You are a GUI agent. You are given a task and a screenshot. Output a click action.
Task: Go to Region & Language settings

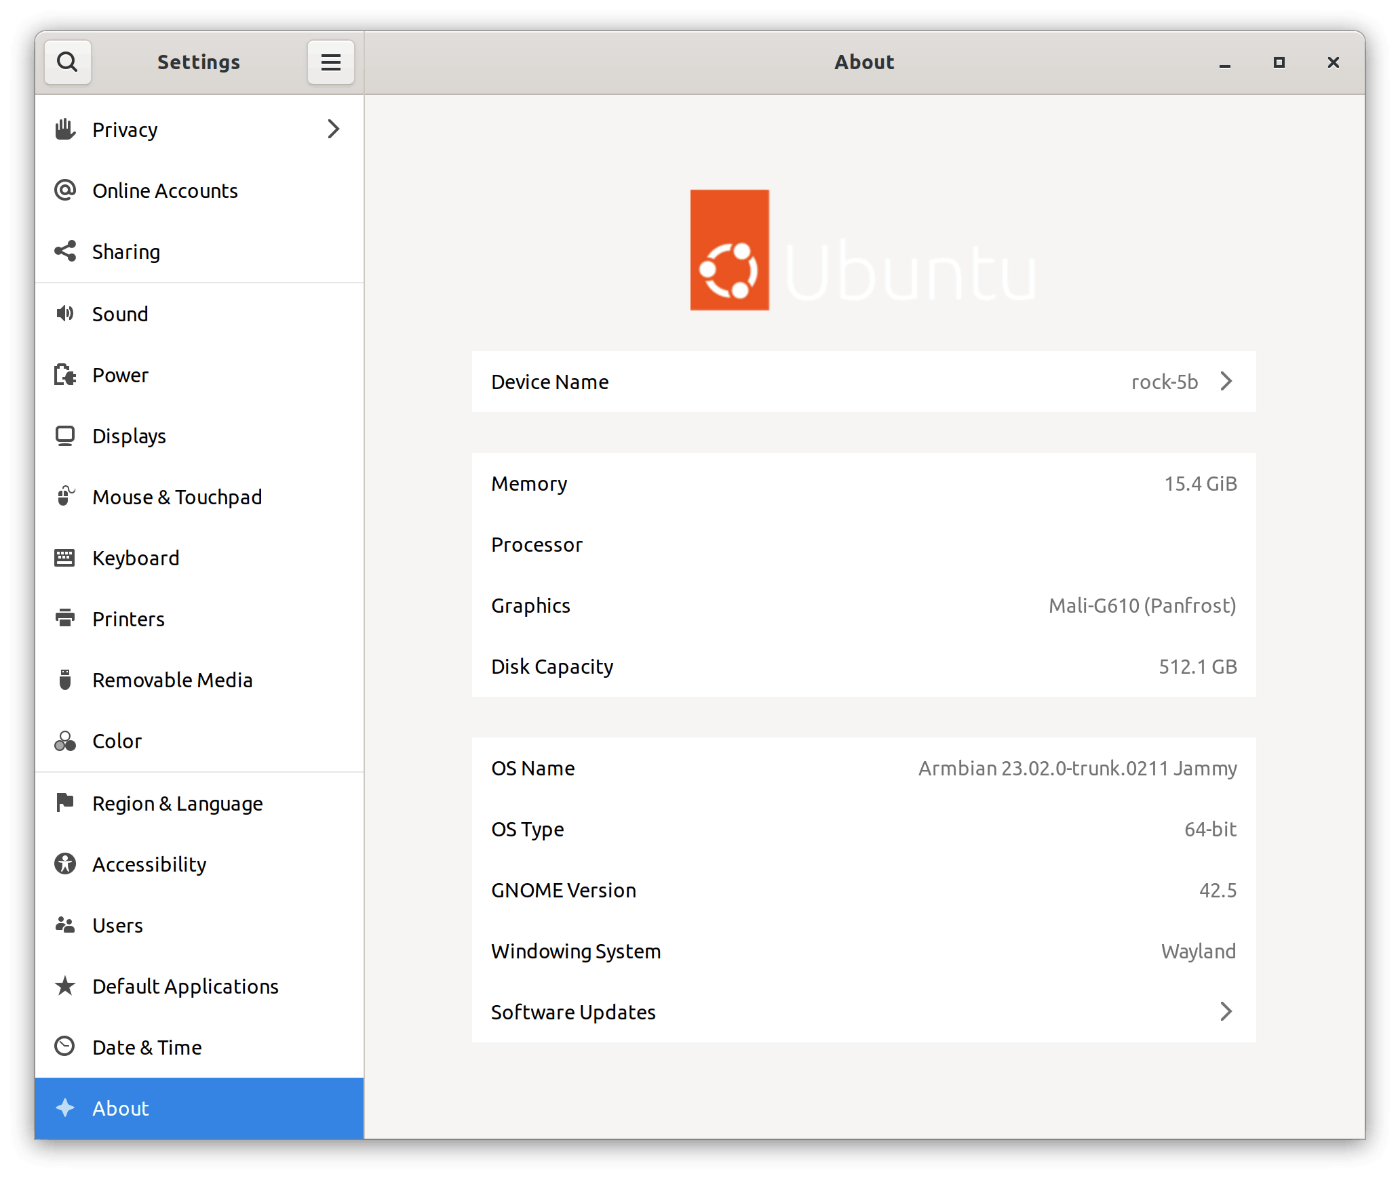pos(199,803)
